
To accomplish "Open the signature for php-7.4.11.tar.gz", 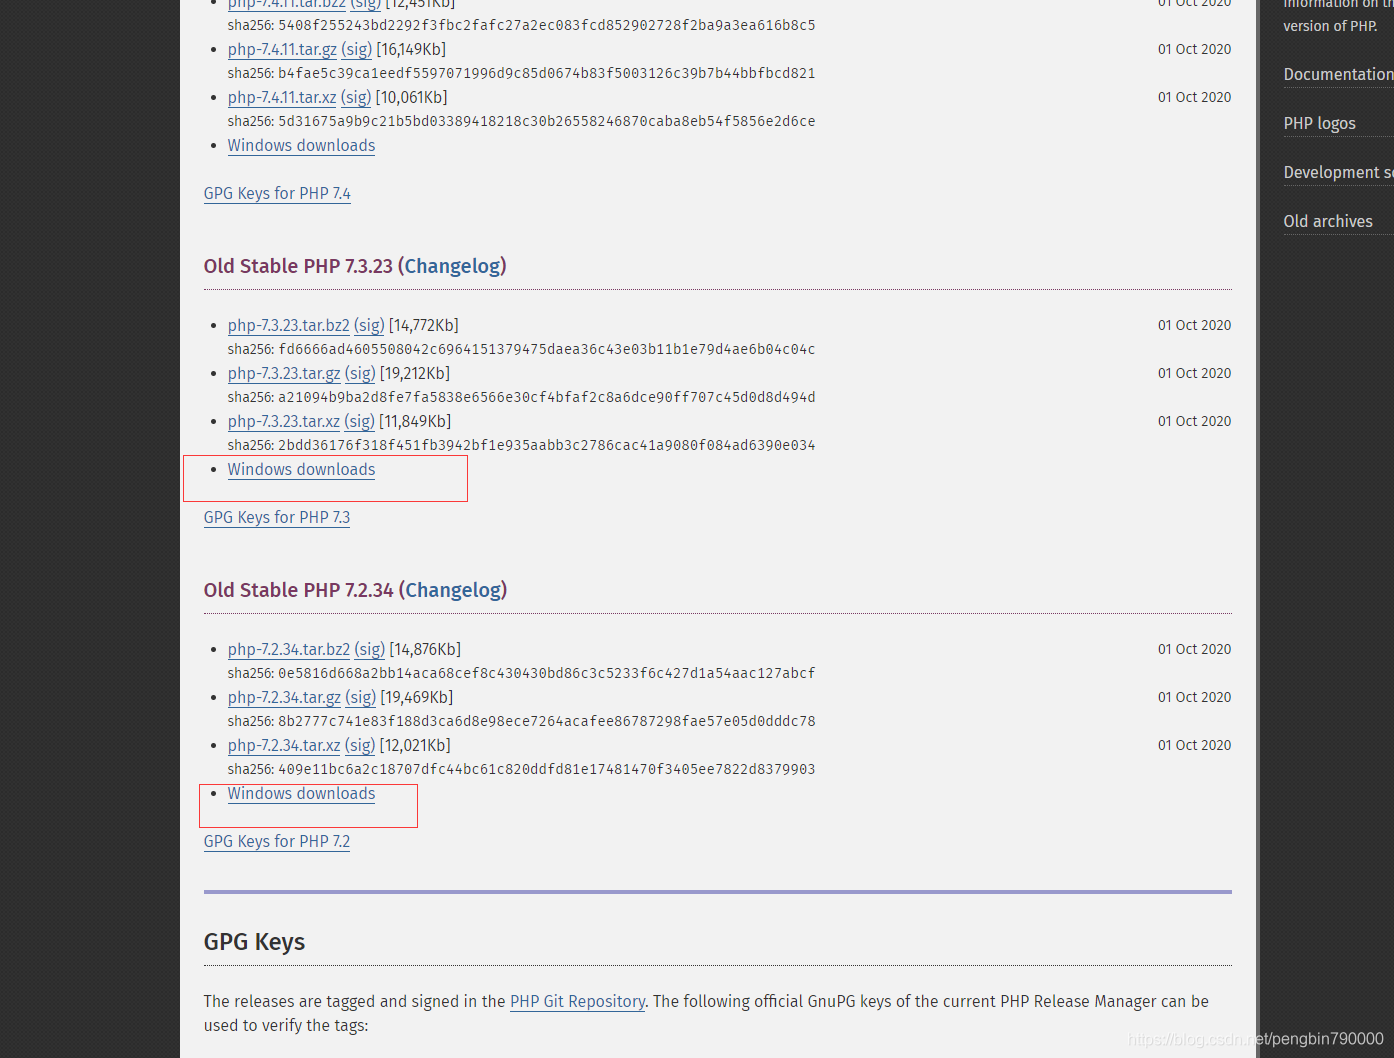I will click(x=357, y=49).
